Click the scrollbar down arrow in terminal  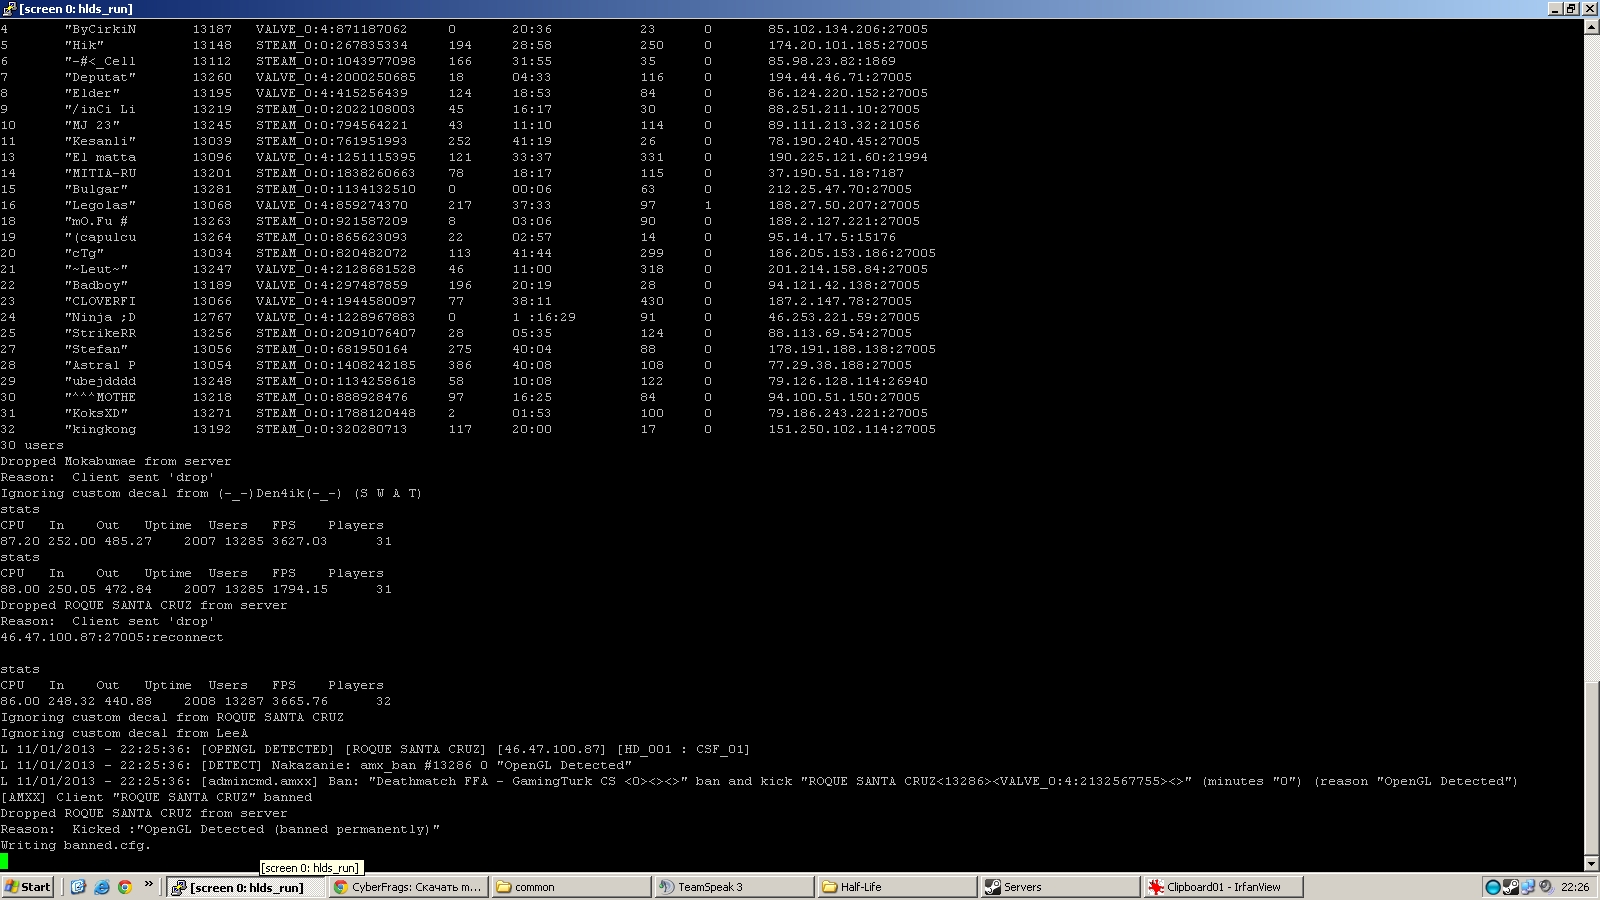pyautogui.click(x=1591, y=863)
